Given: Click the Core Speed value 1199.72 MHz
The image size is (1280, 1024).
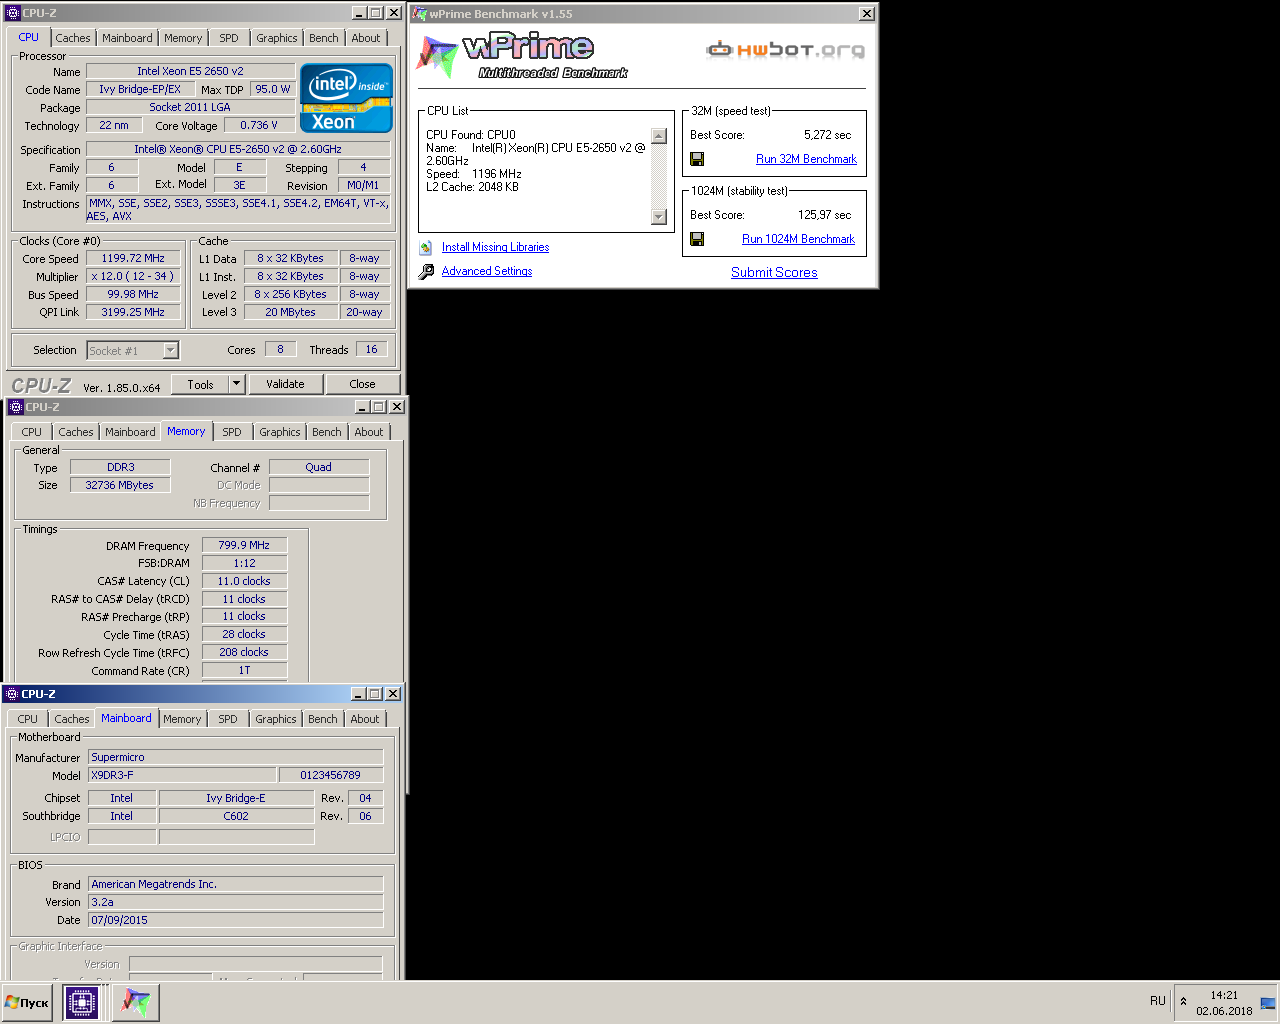Looking at the screenshot, I should pyautogui.click(x=133, y=258).
